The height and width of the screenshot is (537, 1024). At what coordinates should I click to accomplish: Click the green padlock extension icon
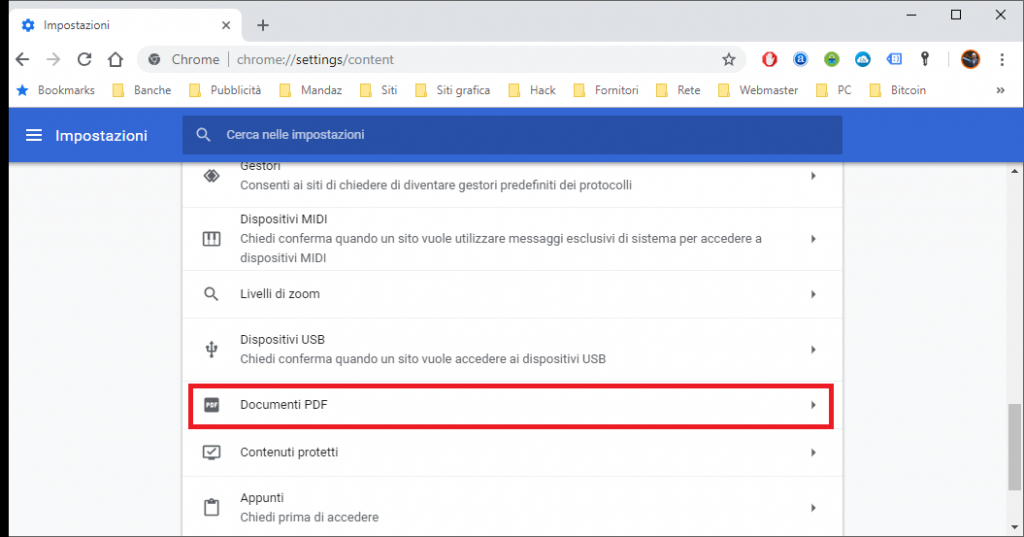(x=831, y=60)
